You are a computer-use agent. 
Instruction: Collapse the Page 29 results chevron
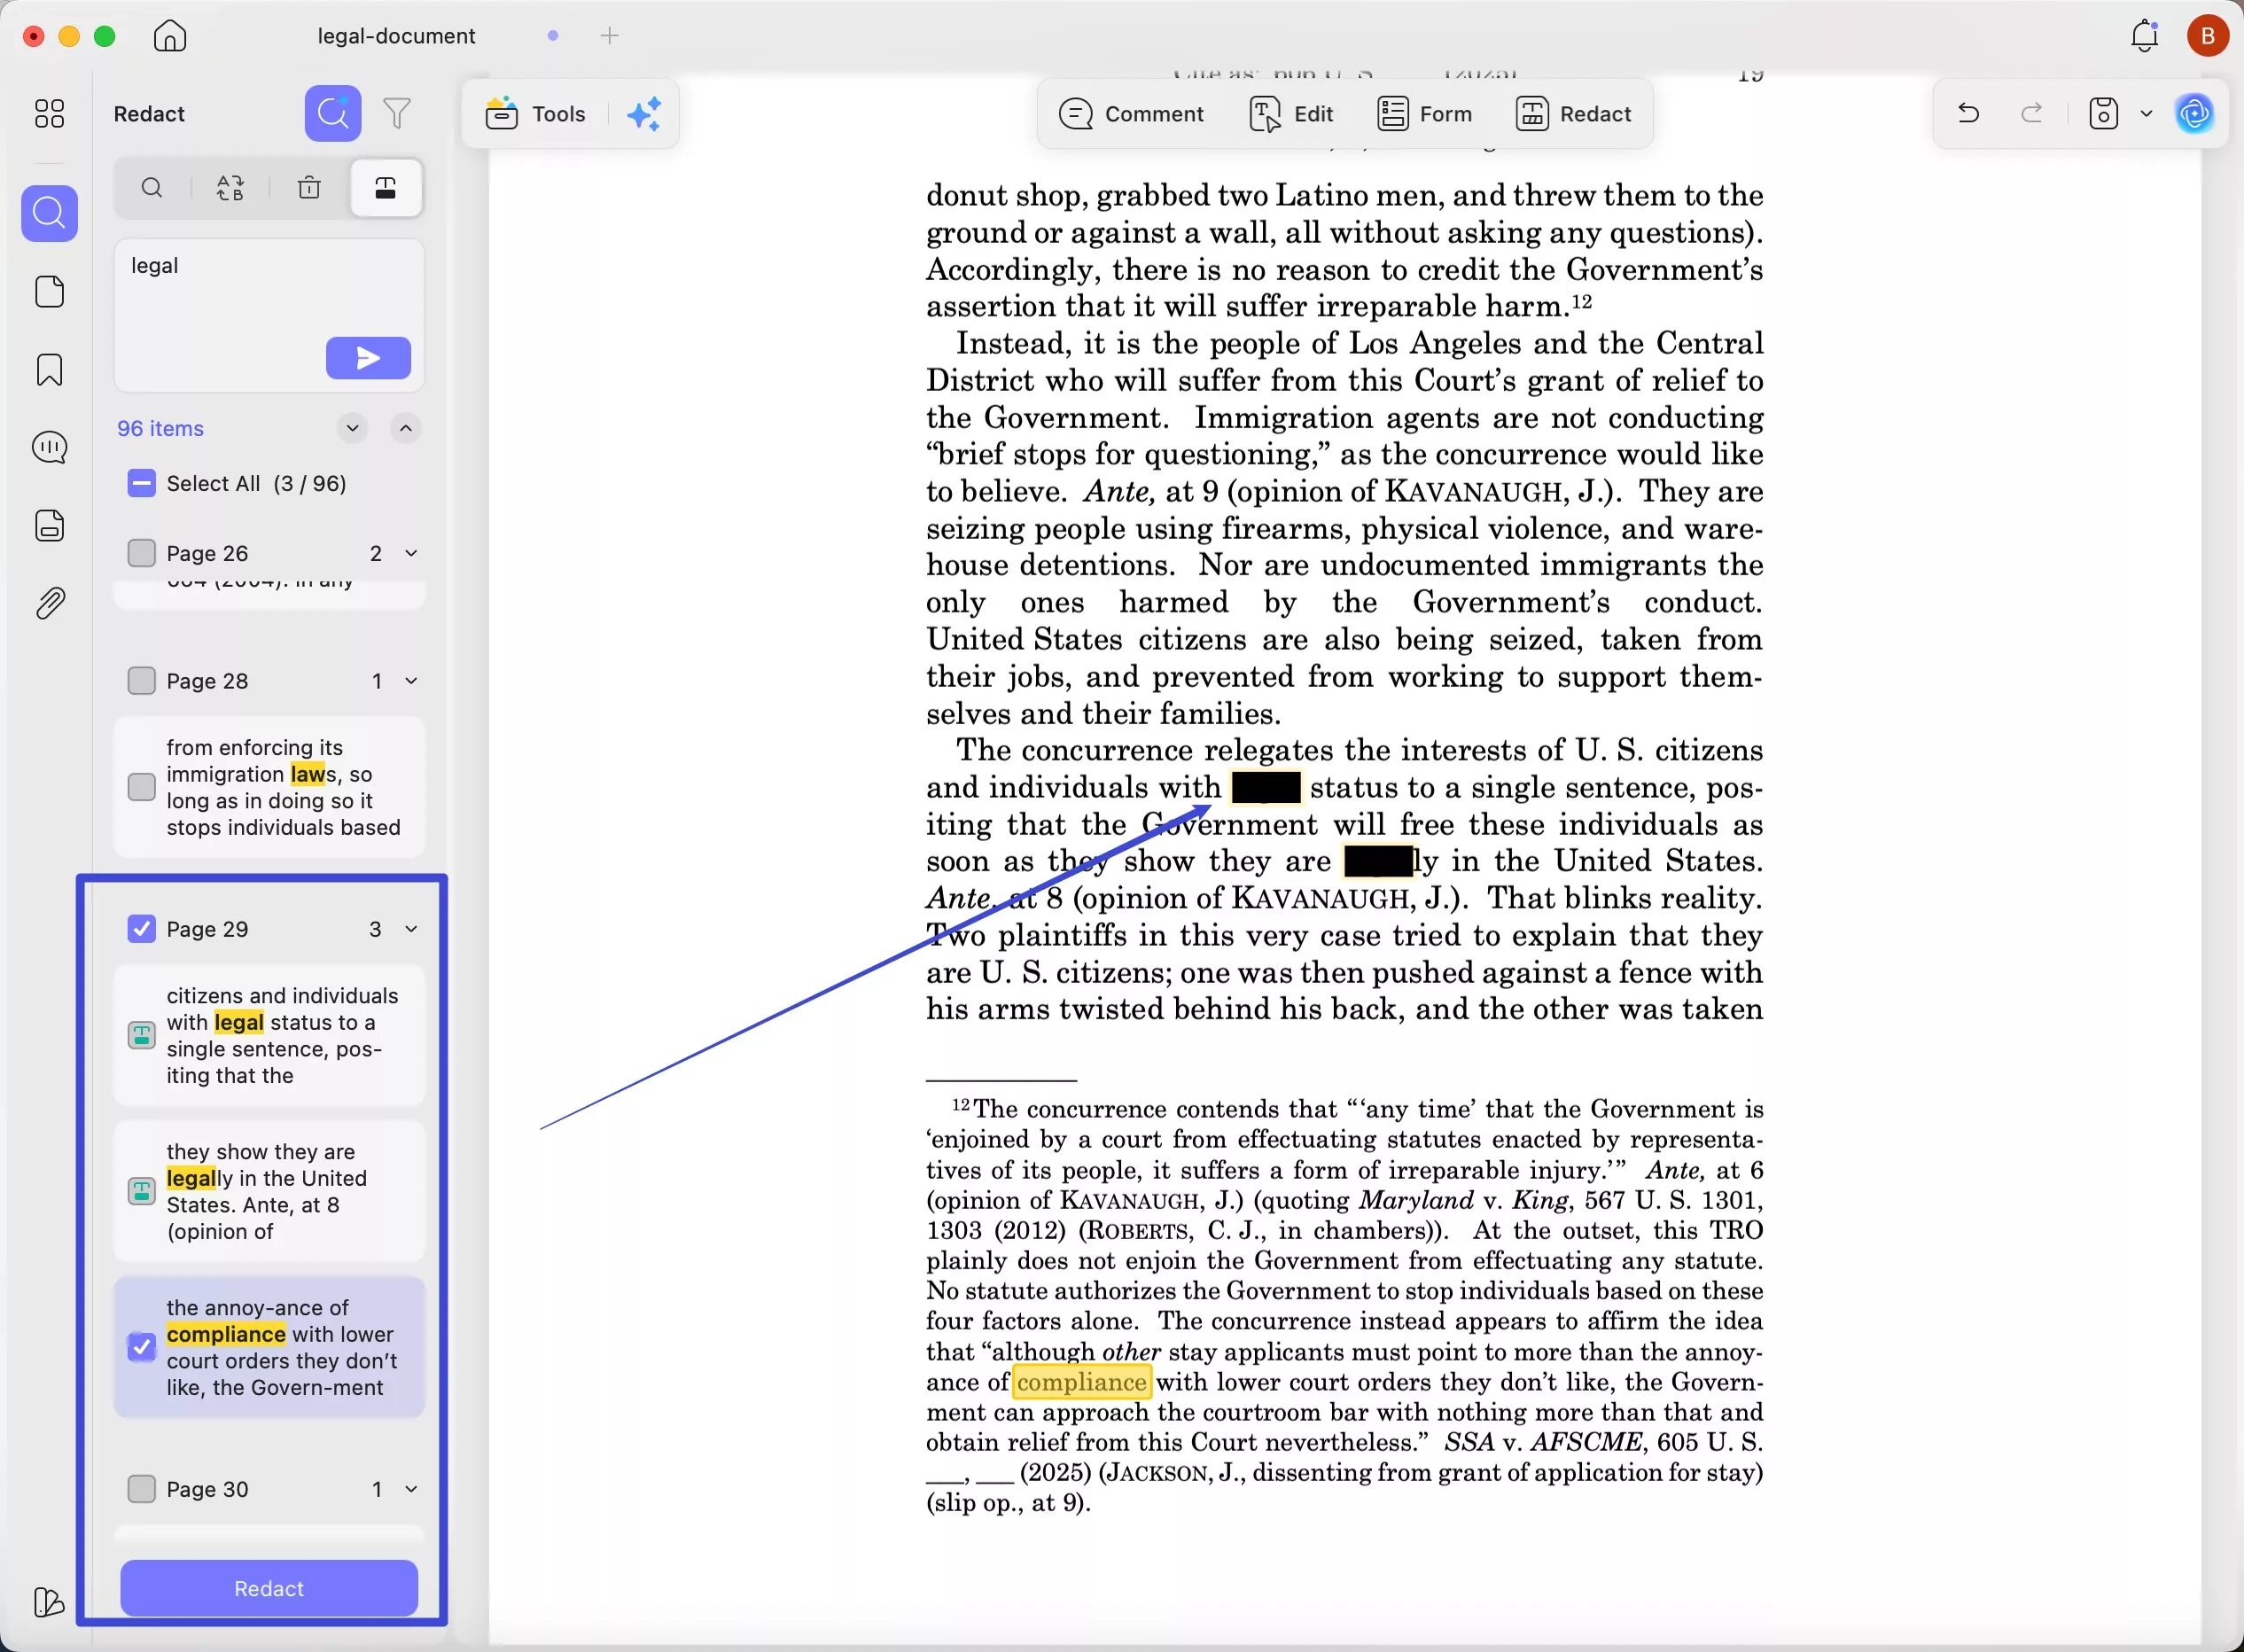pos(411,929)
